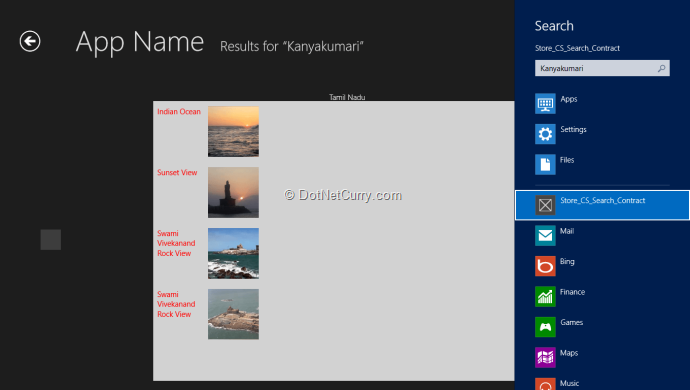This screenshot has width=690, height=390.
Task: Select the Files document icon
Action: coord(545,165)
